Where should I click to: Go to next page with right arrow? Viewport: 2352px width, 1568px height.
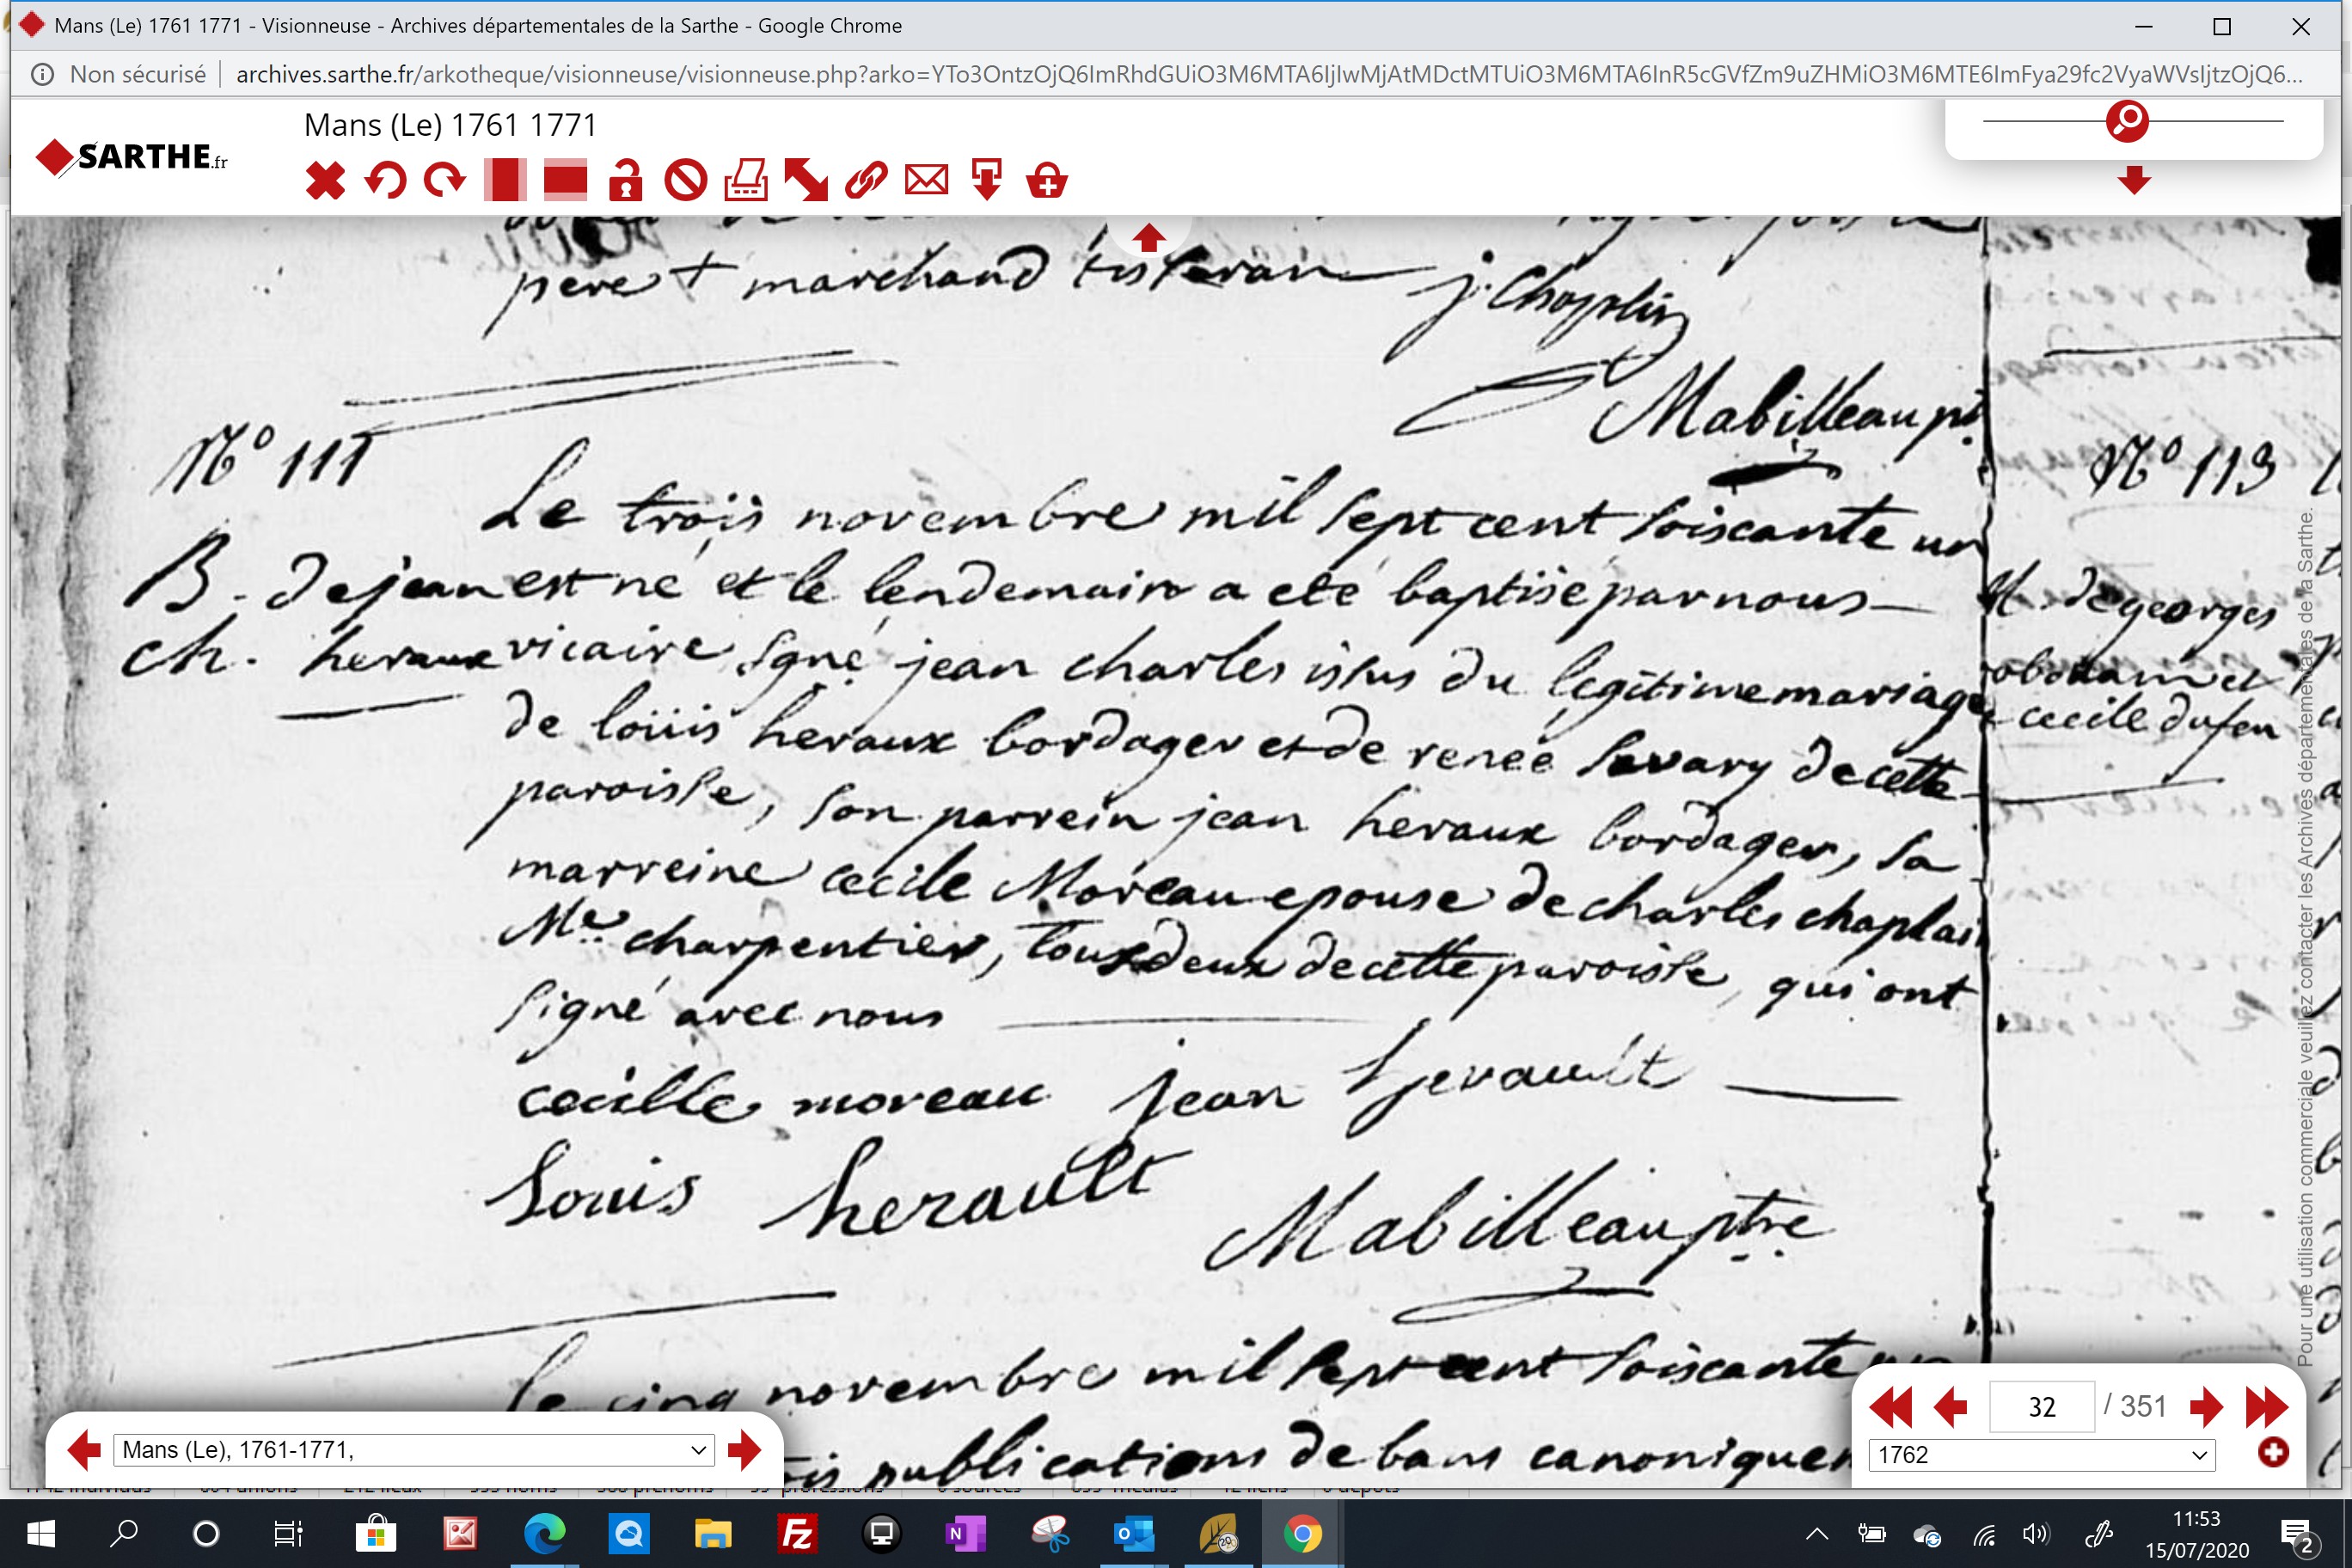tap(2205, 1407)
